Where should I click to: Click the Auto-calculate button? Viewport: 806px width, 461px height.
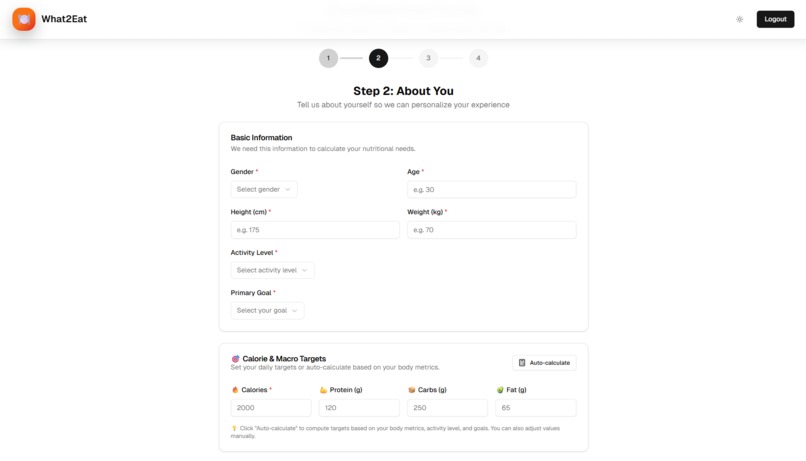(544, 363)
